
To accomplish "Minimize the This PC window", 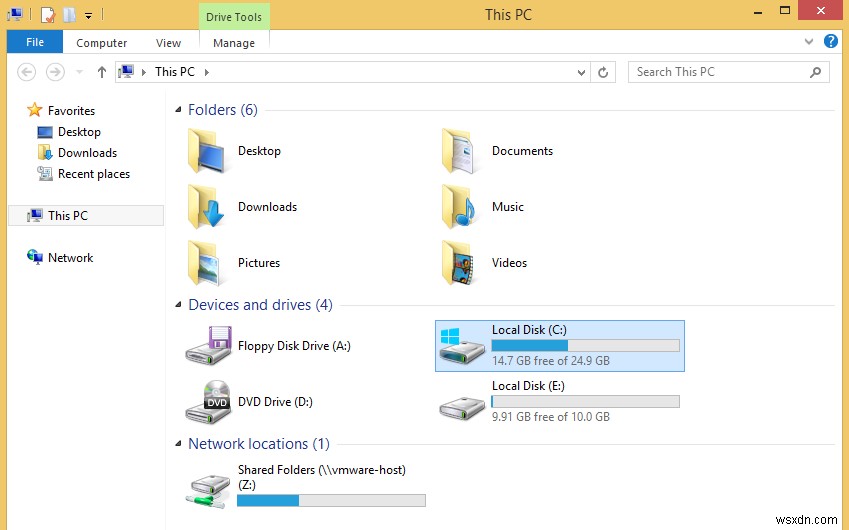I will (x=758, y=11).
